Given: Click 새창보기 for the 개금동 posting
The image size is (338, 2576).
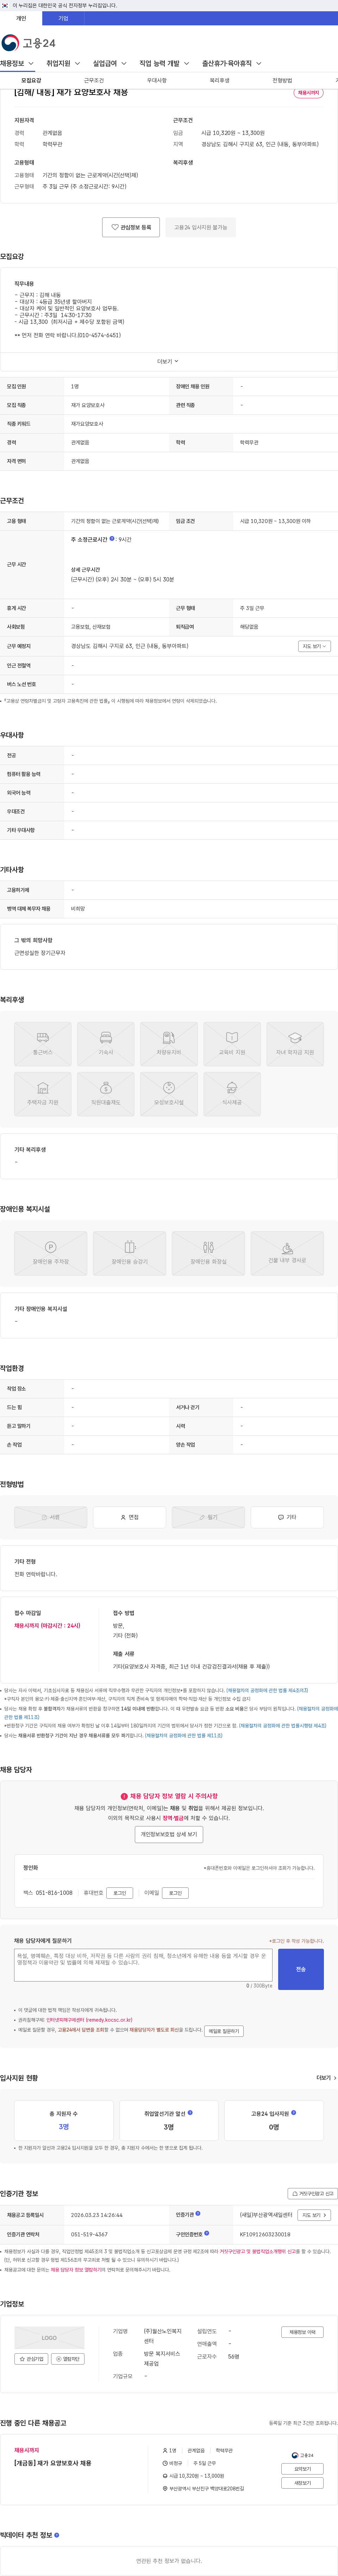Looking at the screenshot, I should 302,2483.
